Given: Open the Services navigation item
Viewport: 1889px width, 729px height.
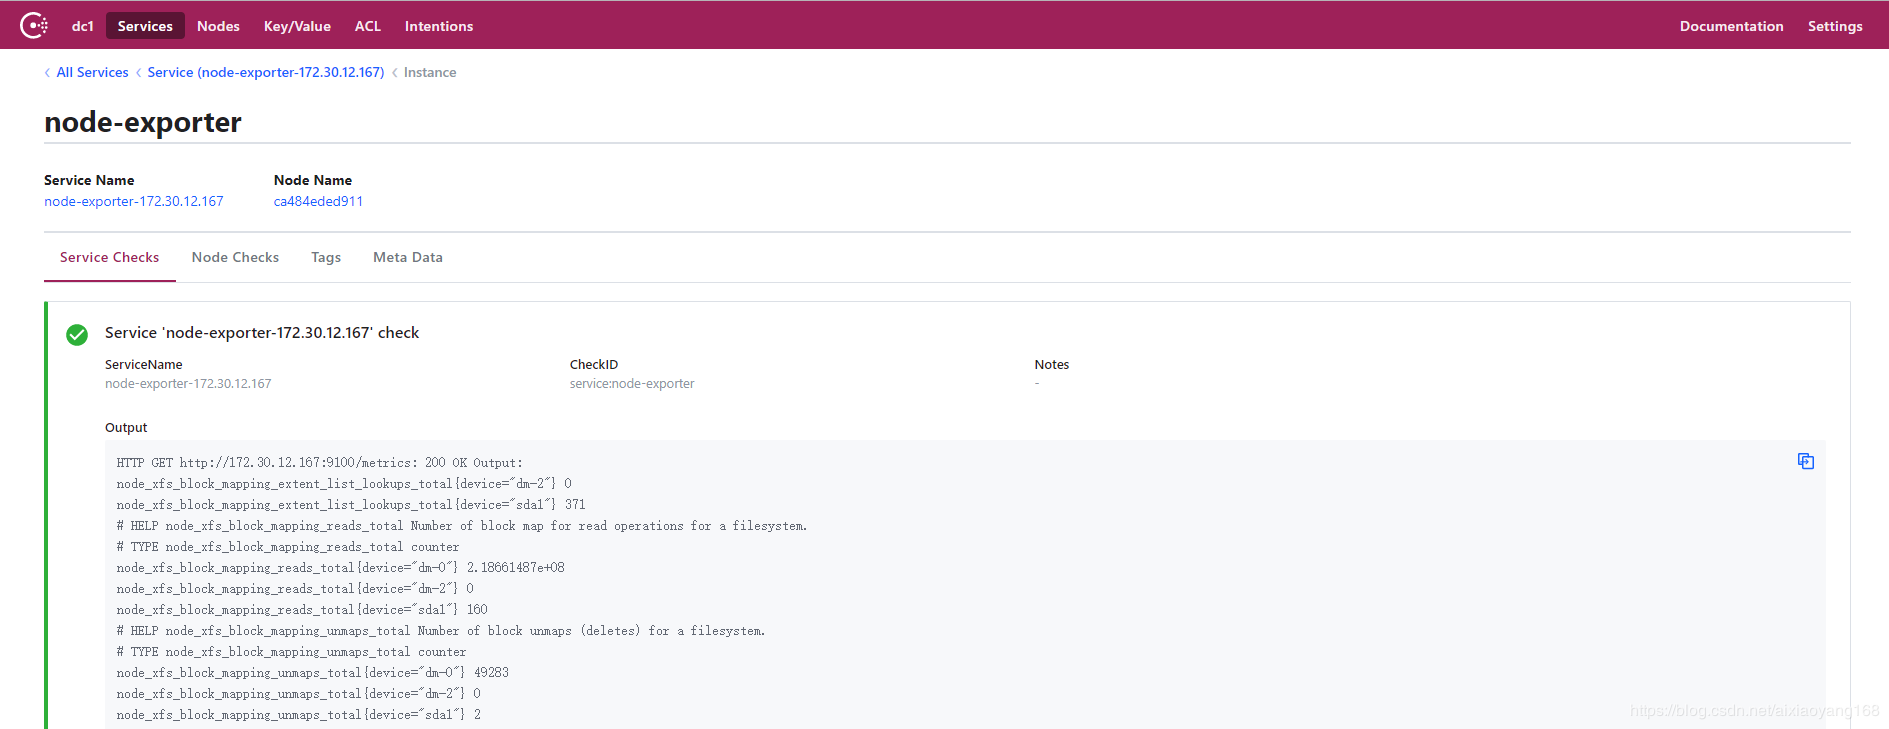Looking at the screenshot, I should click(145, 26).
